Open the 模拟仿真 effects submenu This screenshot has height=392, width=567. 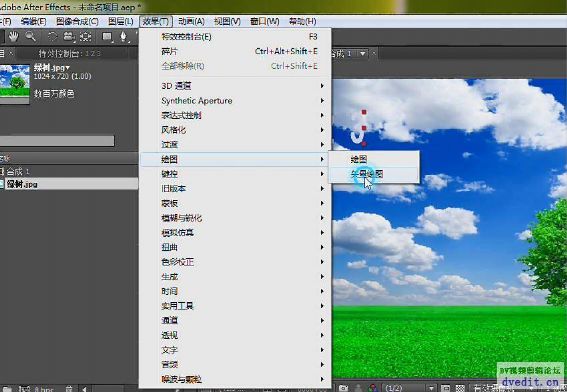click(x=235, y=233)
